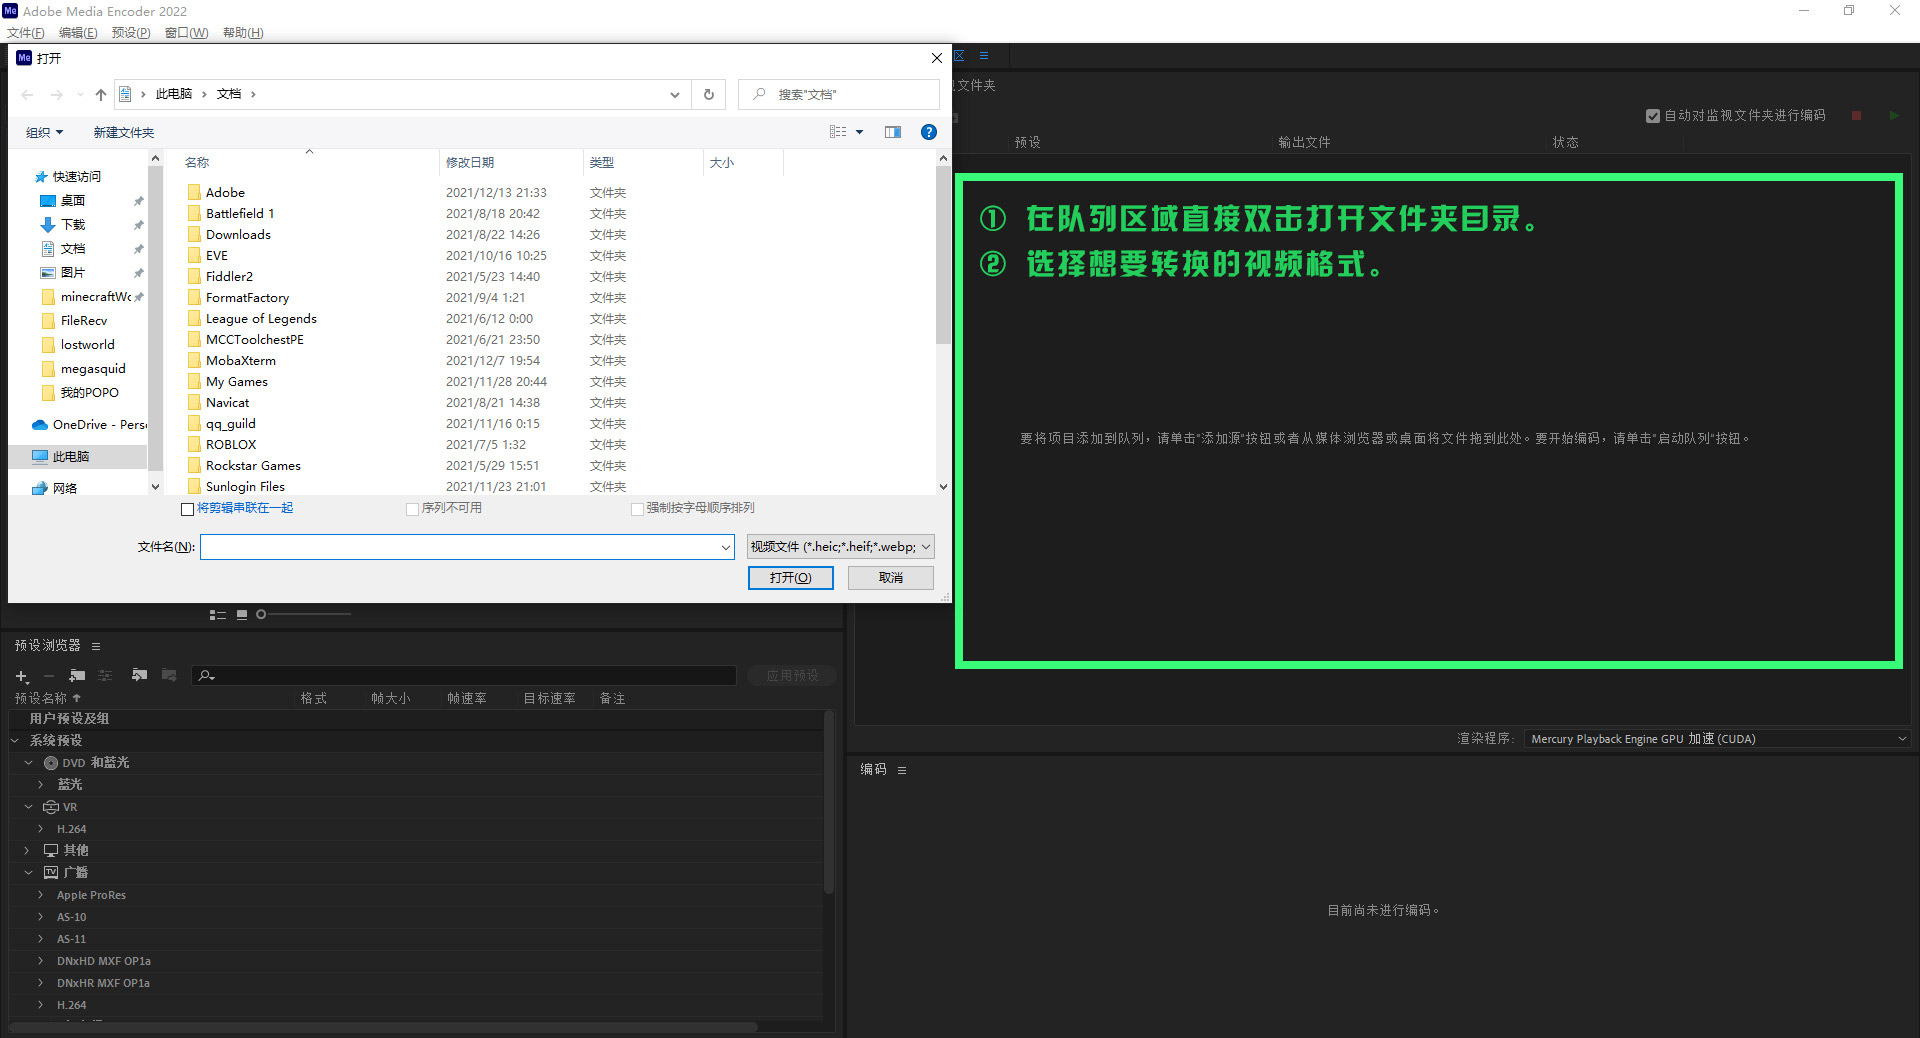
Task: Open the preset browser panel menu icon
Action: pos(96,646)
